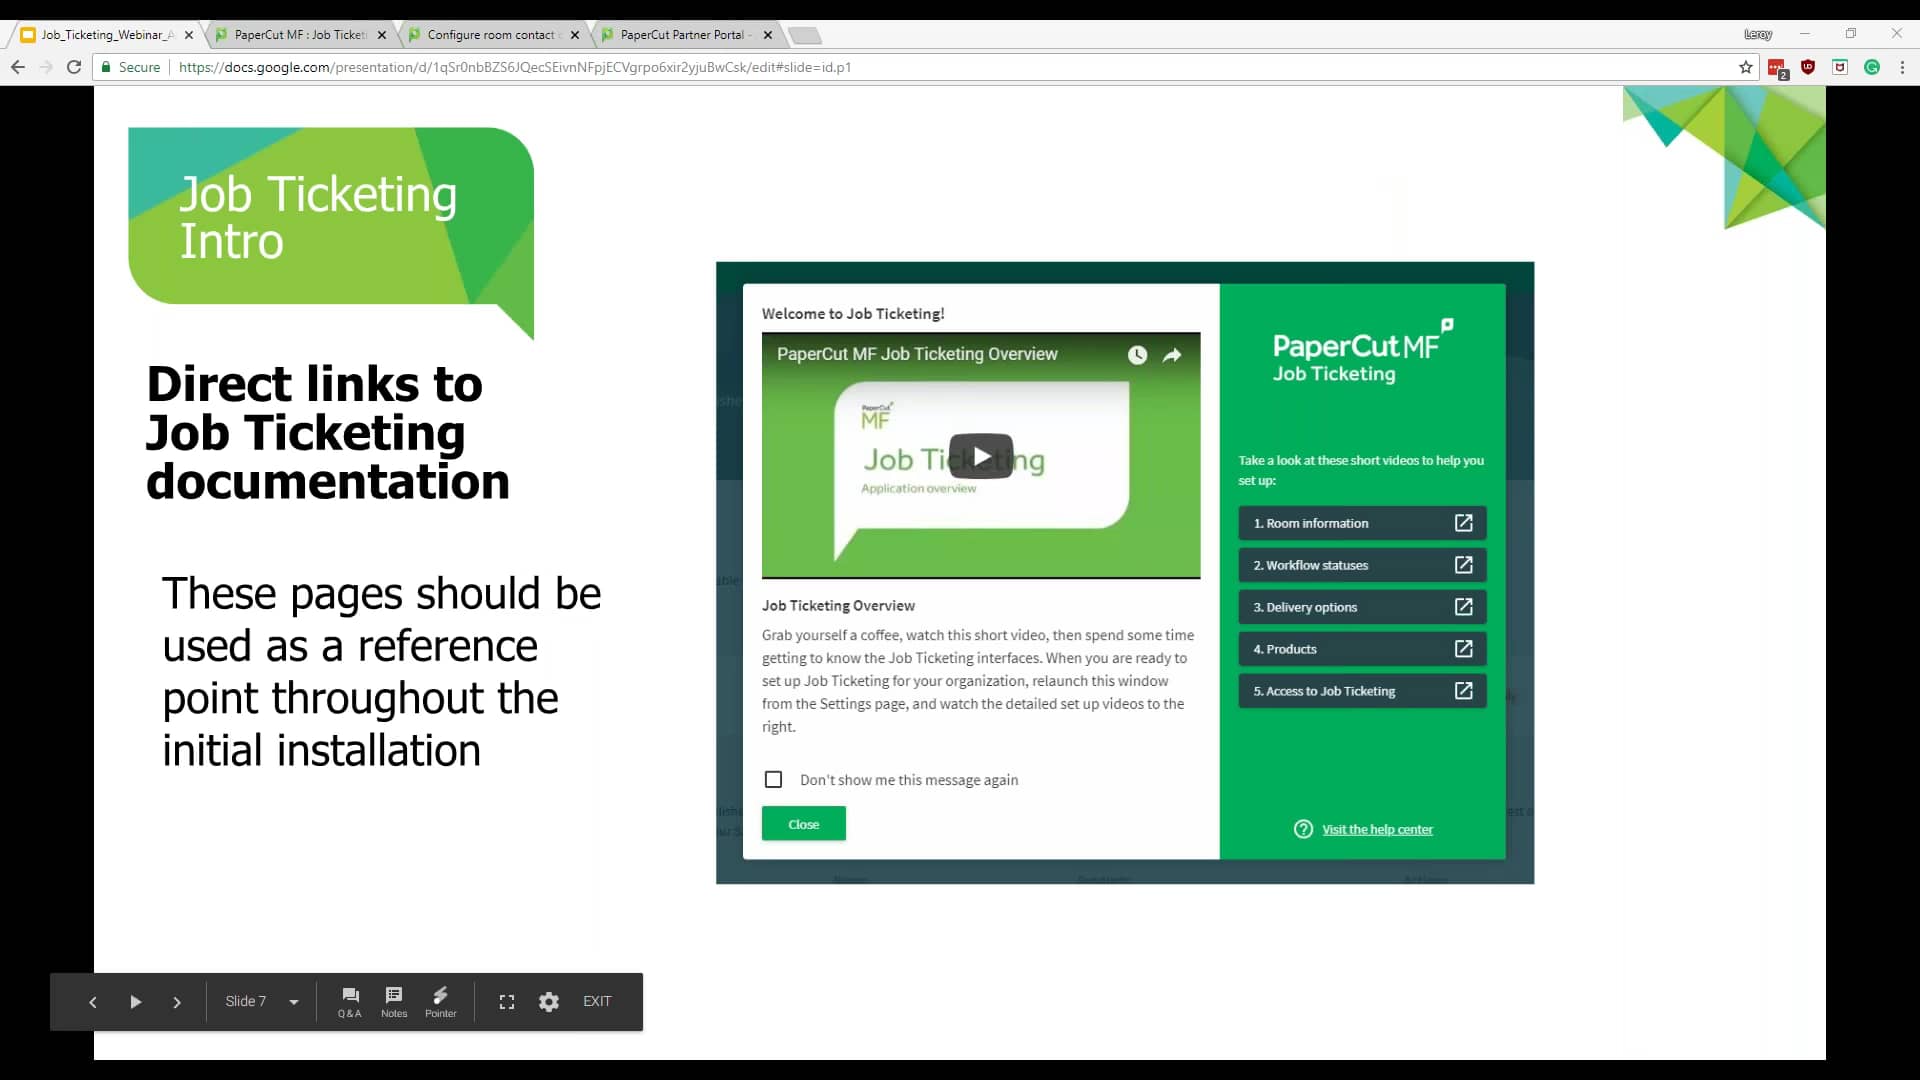Click the 'Visit the help center' link

point(1377,829)
